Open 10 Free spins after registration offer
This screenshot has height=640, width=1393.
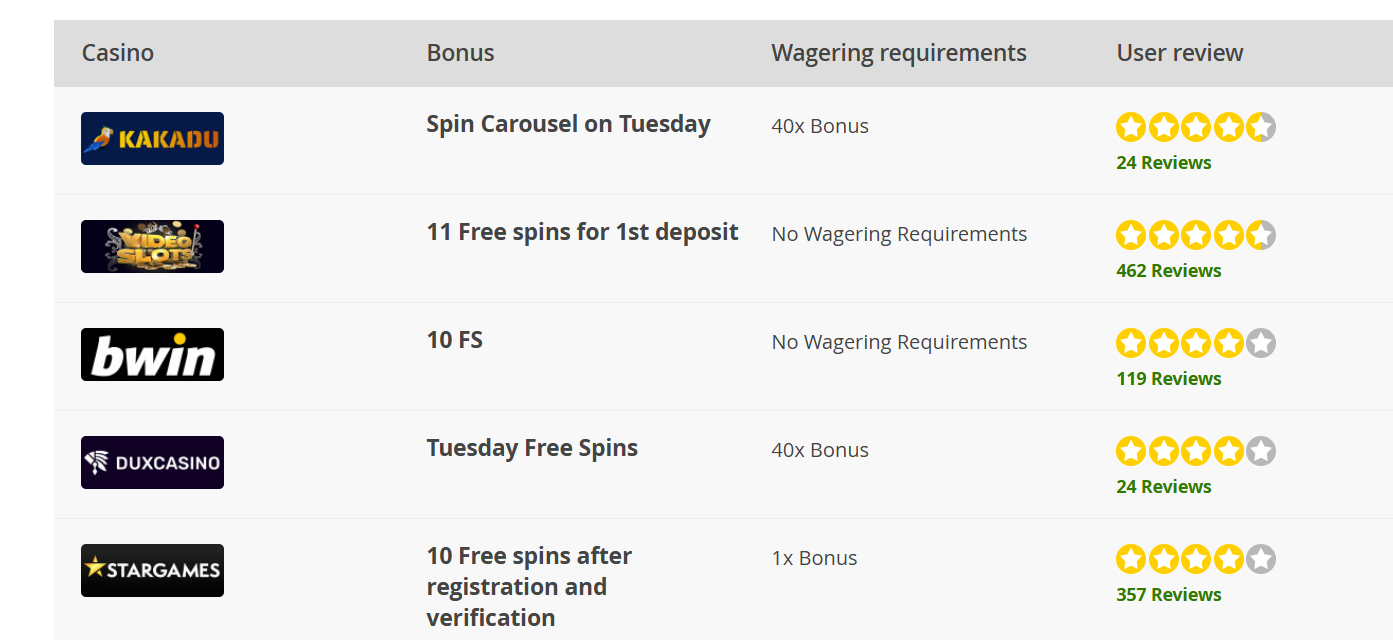[529, 587]
